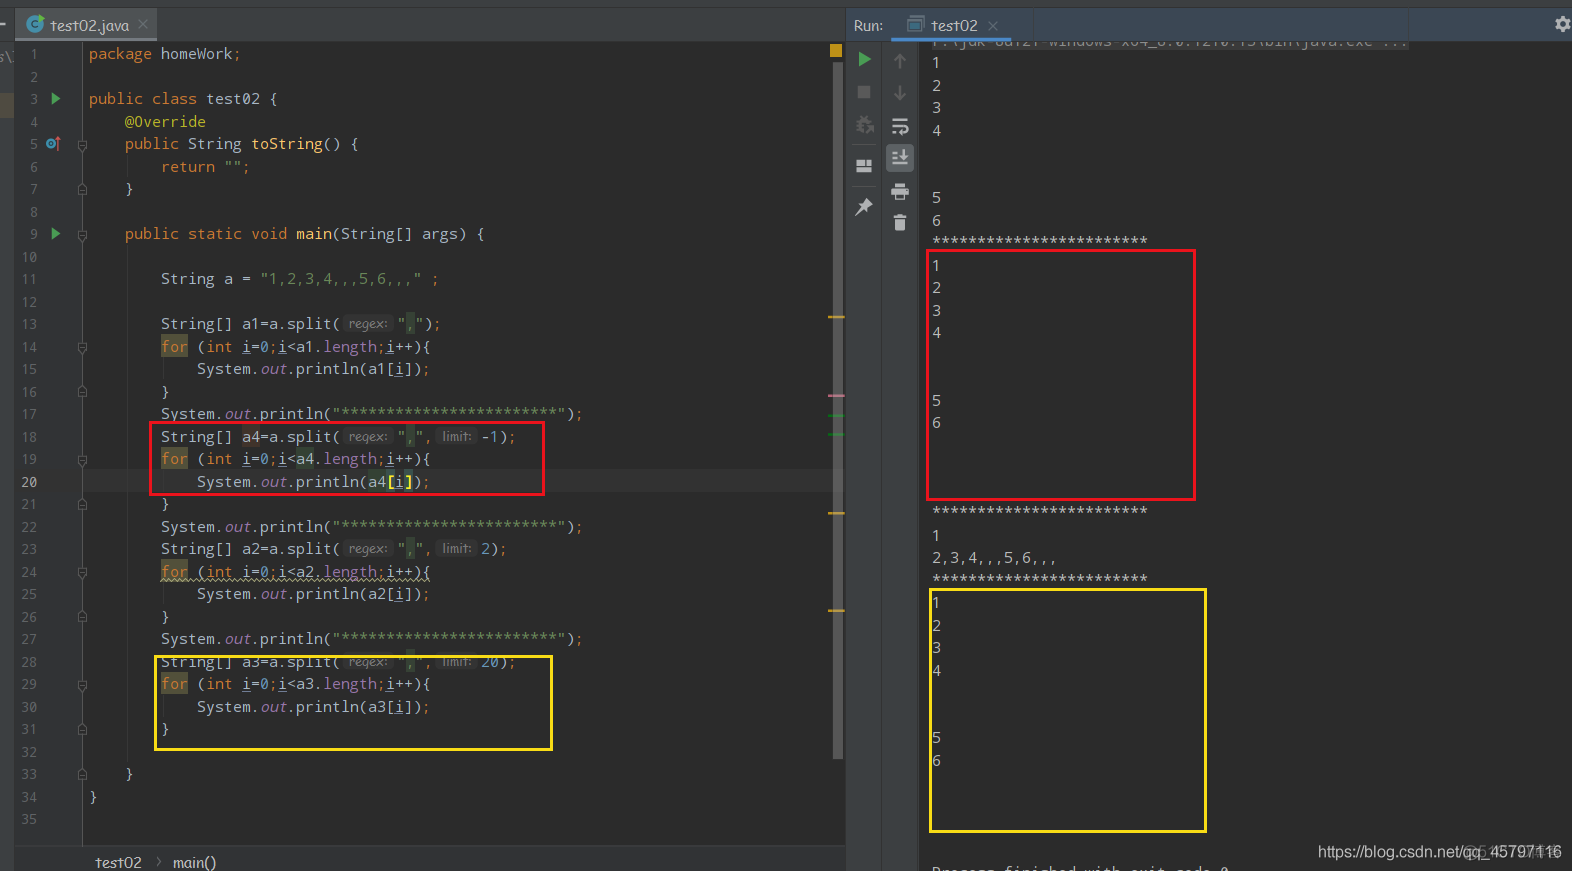Click the a1=a.split line of code
The width and height of the screenshot is (1572, 871).
click(300, 324)
